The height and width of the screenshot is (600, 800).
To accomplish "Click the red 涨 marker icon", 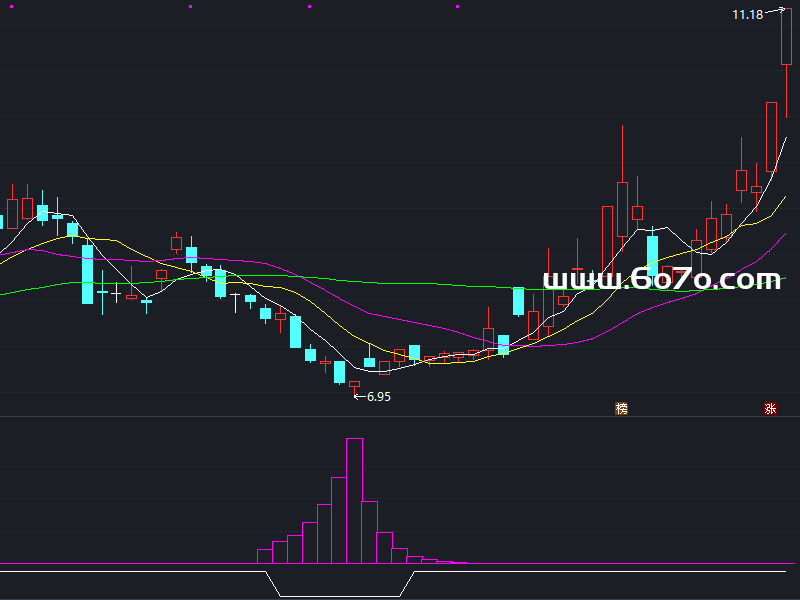I will tap(770, 408).
